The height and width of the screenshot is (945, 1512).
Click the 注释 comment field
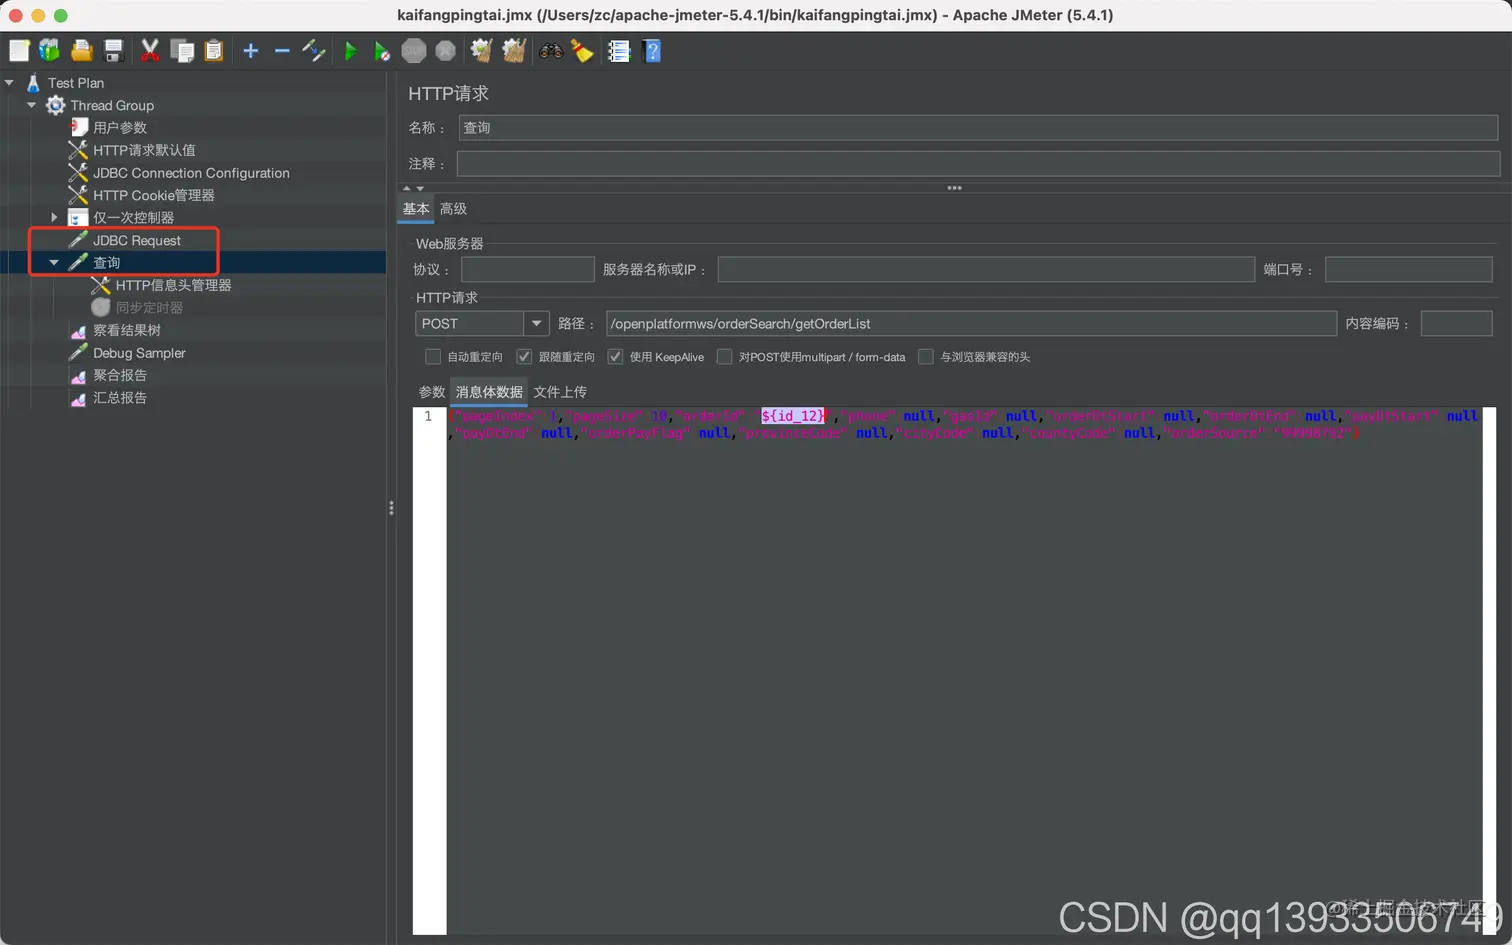tap(978, 164)
